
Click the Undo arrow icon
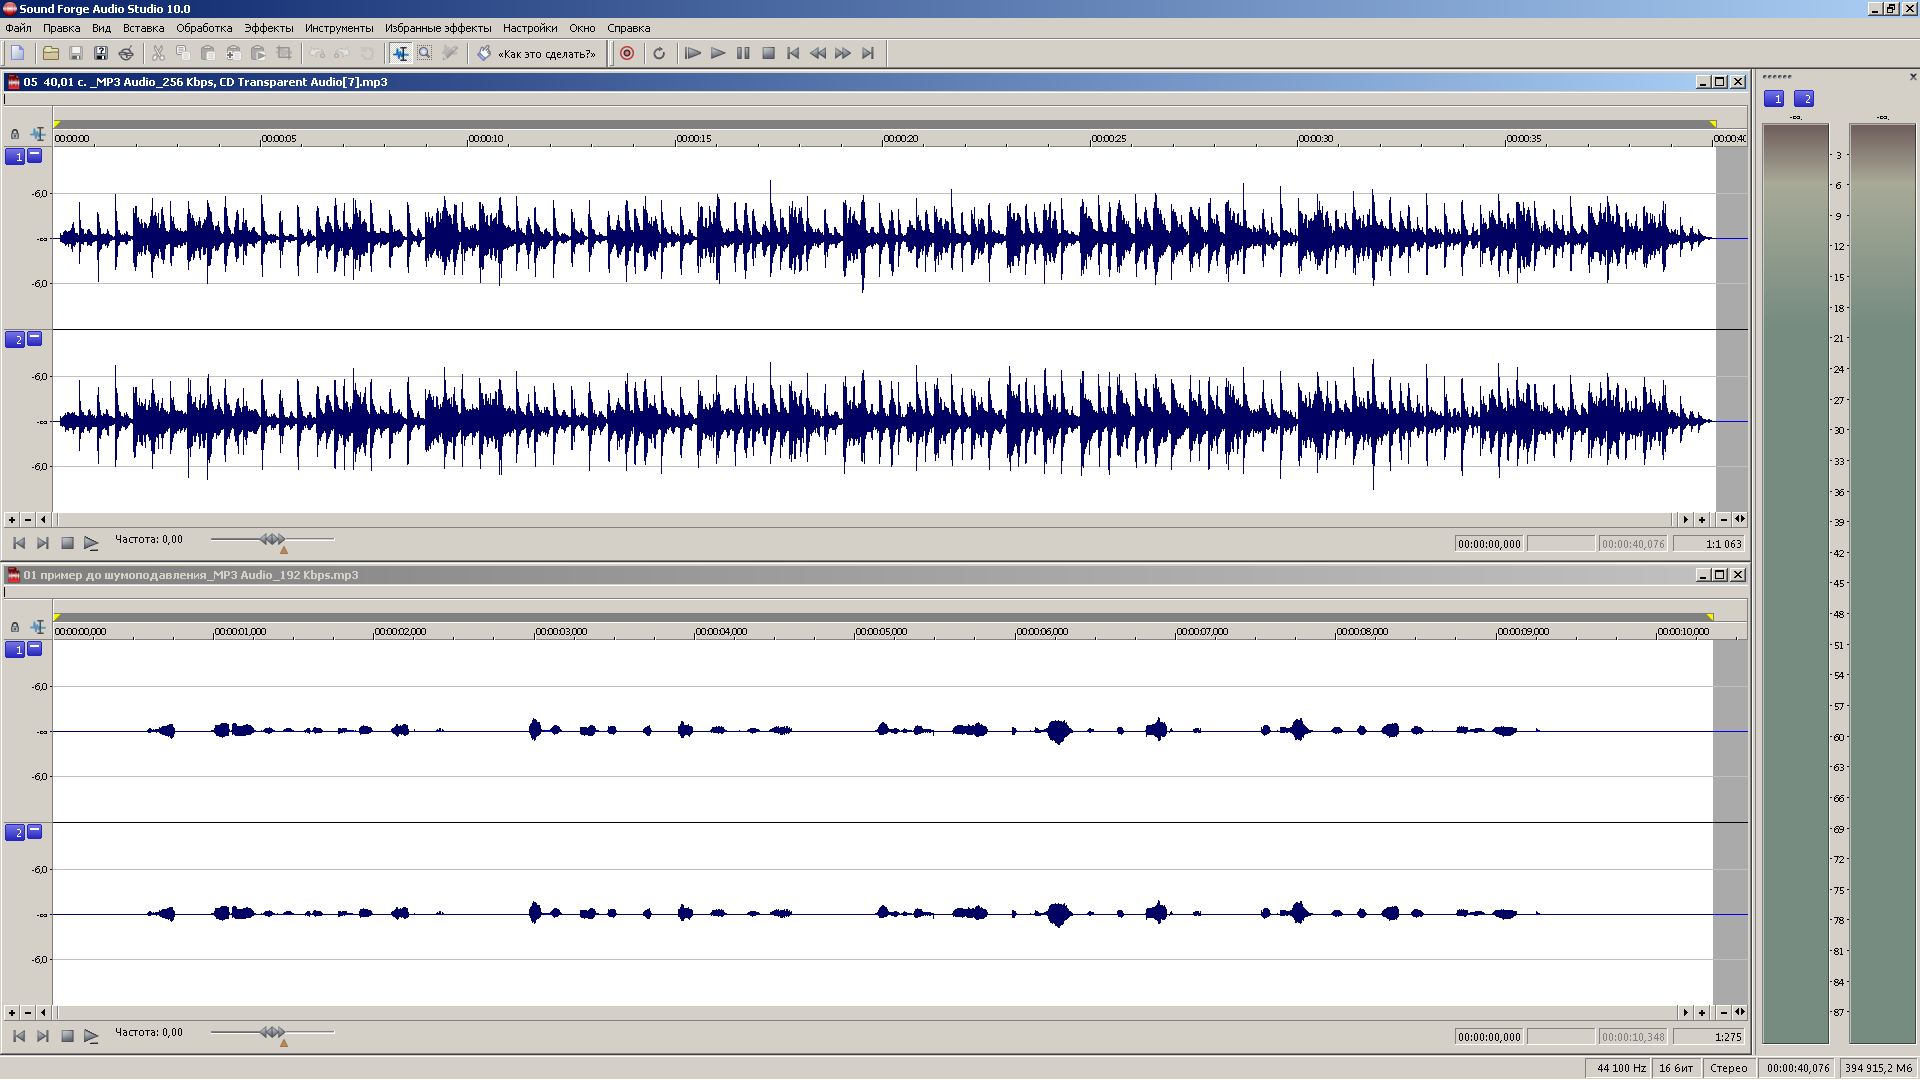coord(318,53)
